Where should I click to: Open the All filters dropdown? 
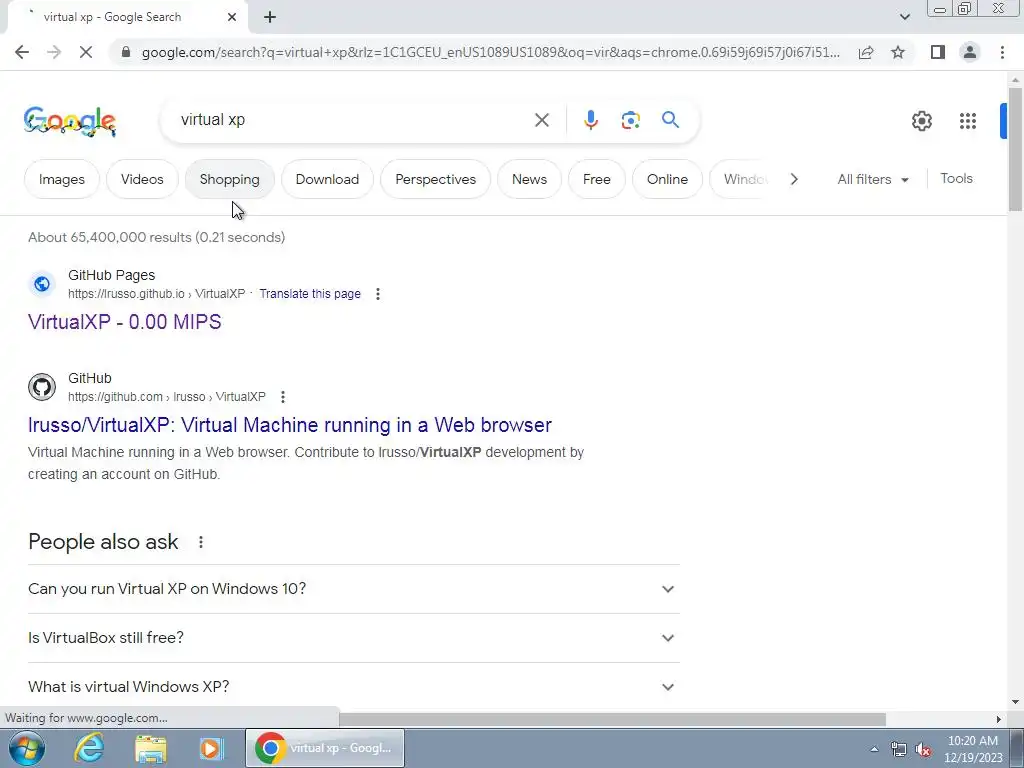[872, 179]
